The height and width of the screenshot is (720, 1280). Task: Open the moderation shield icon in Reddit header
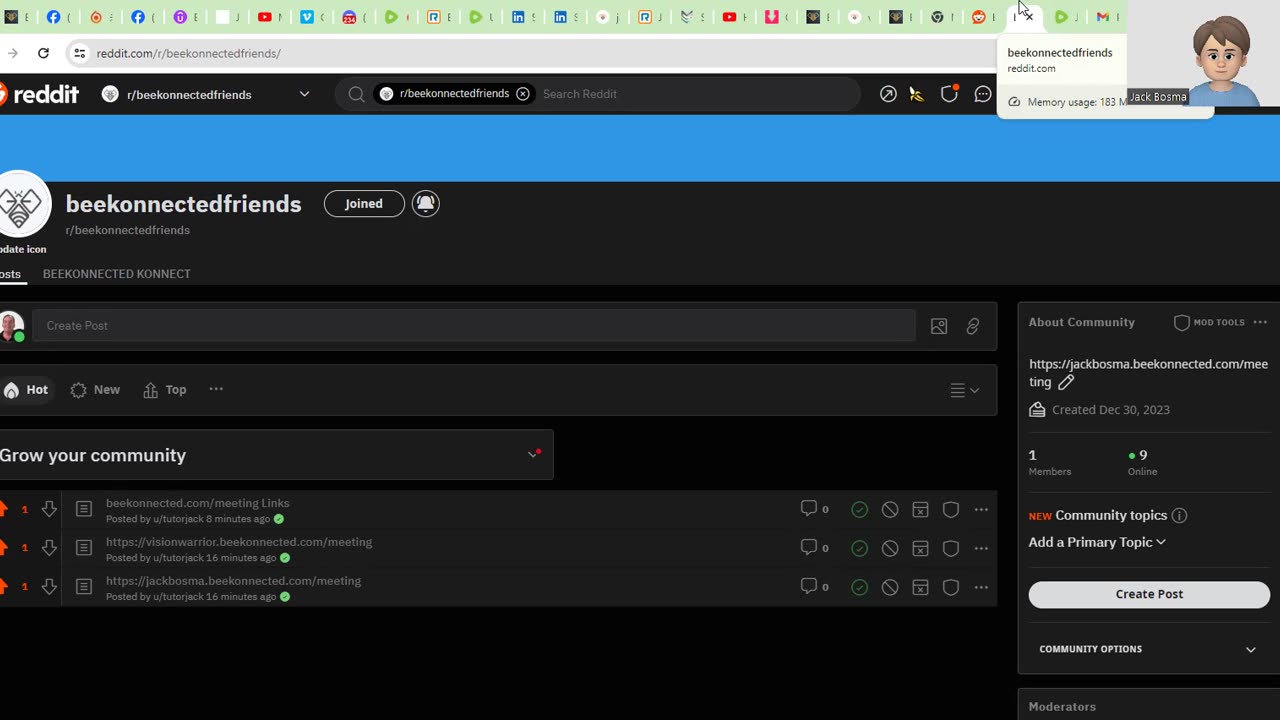pyautogui.click(x=949, y=94)
